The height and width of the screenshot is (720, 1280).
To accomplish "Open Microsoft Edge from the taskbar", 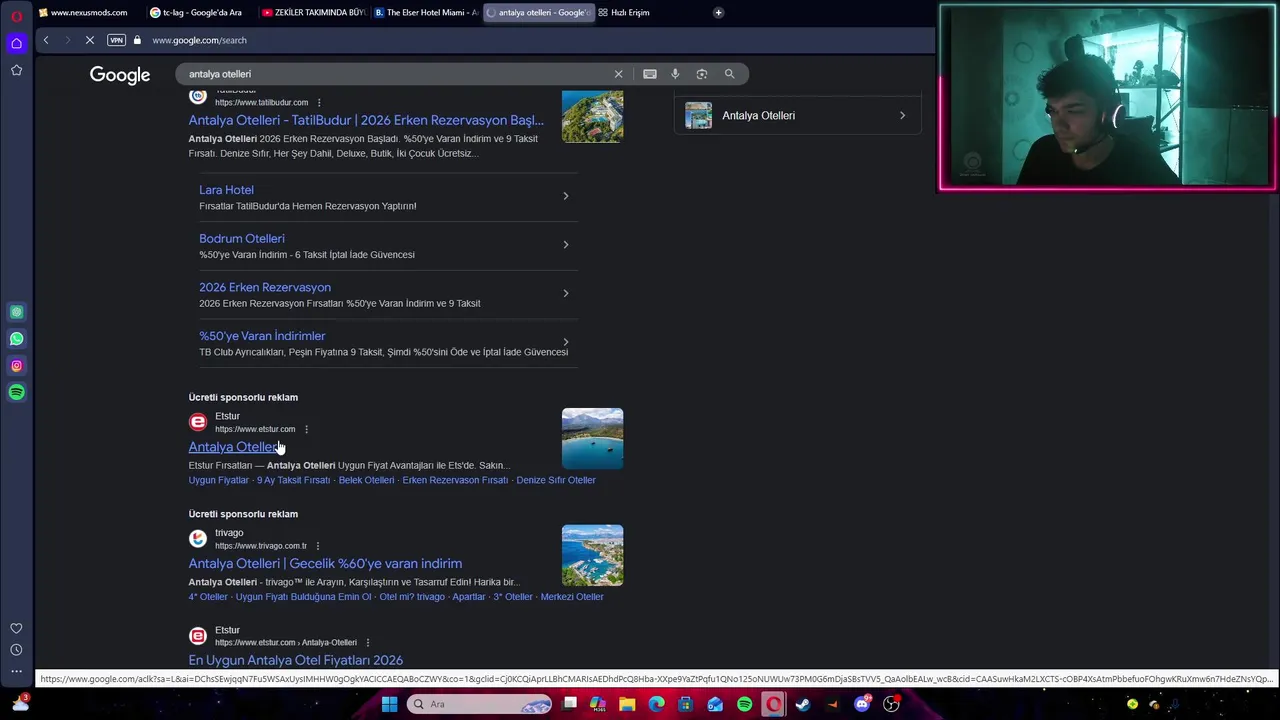I will click(656, 704).
